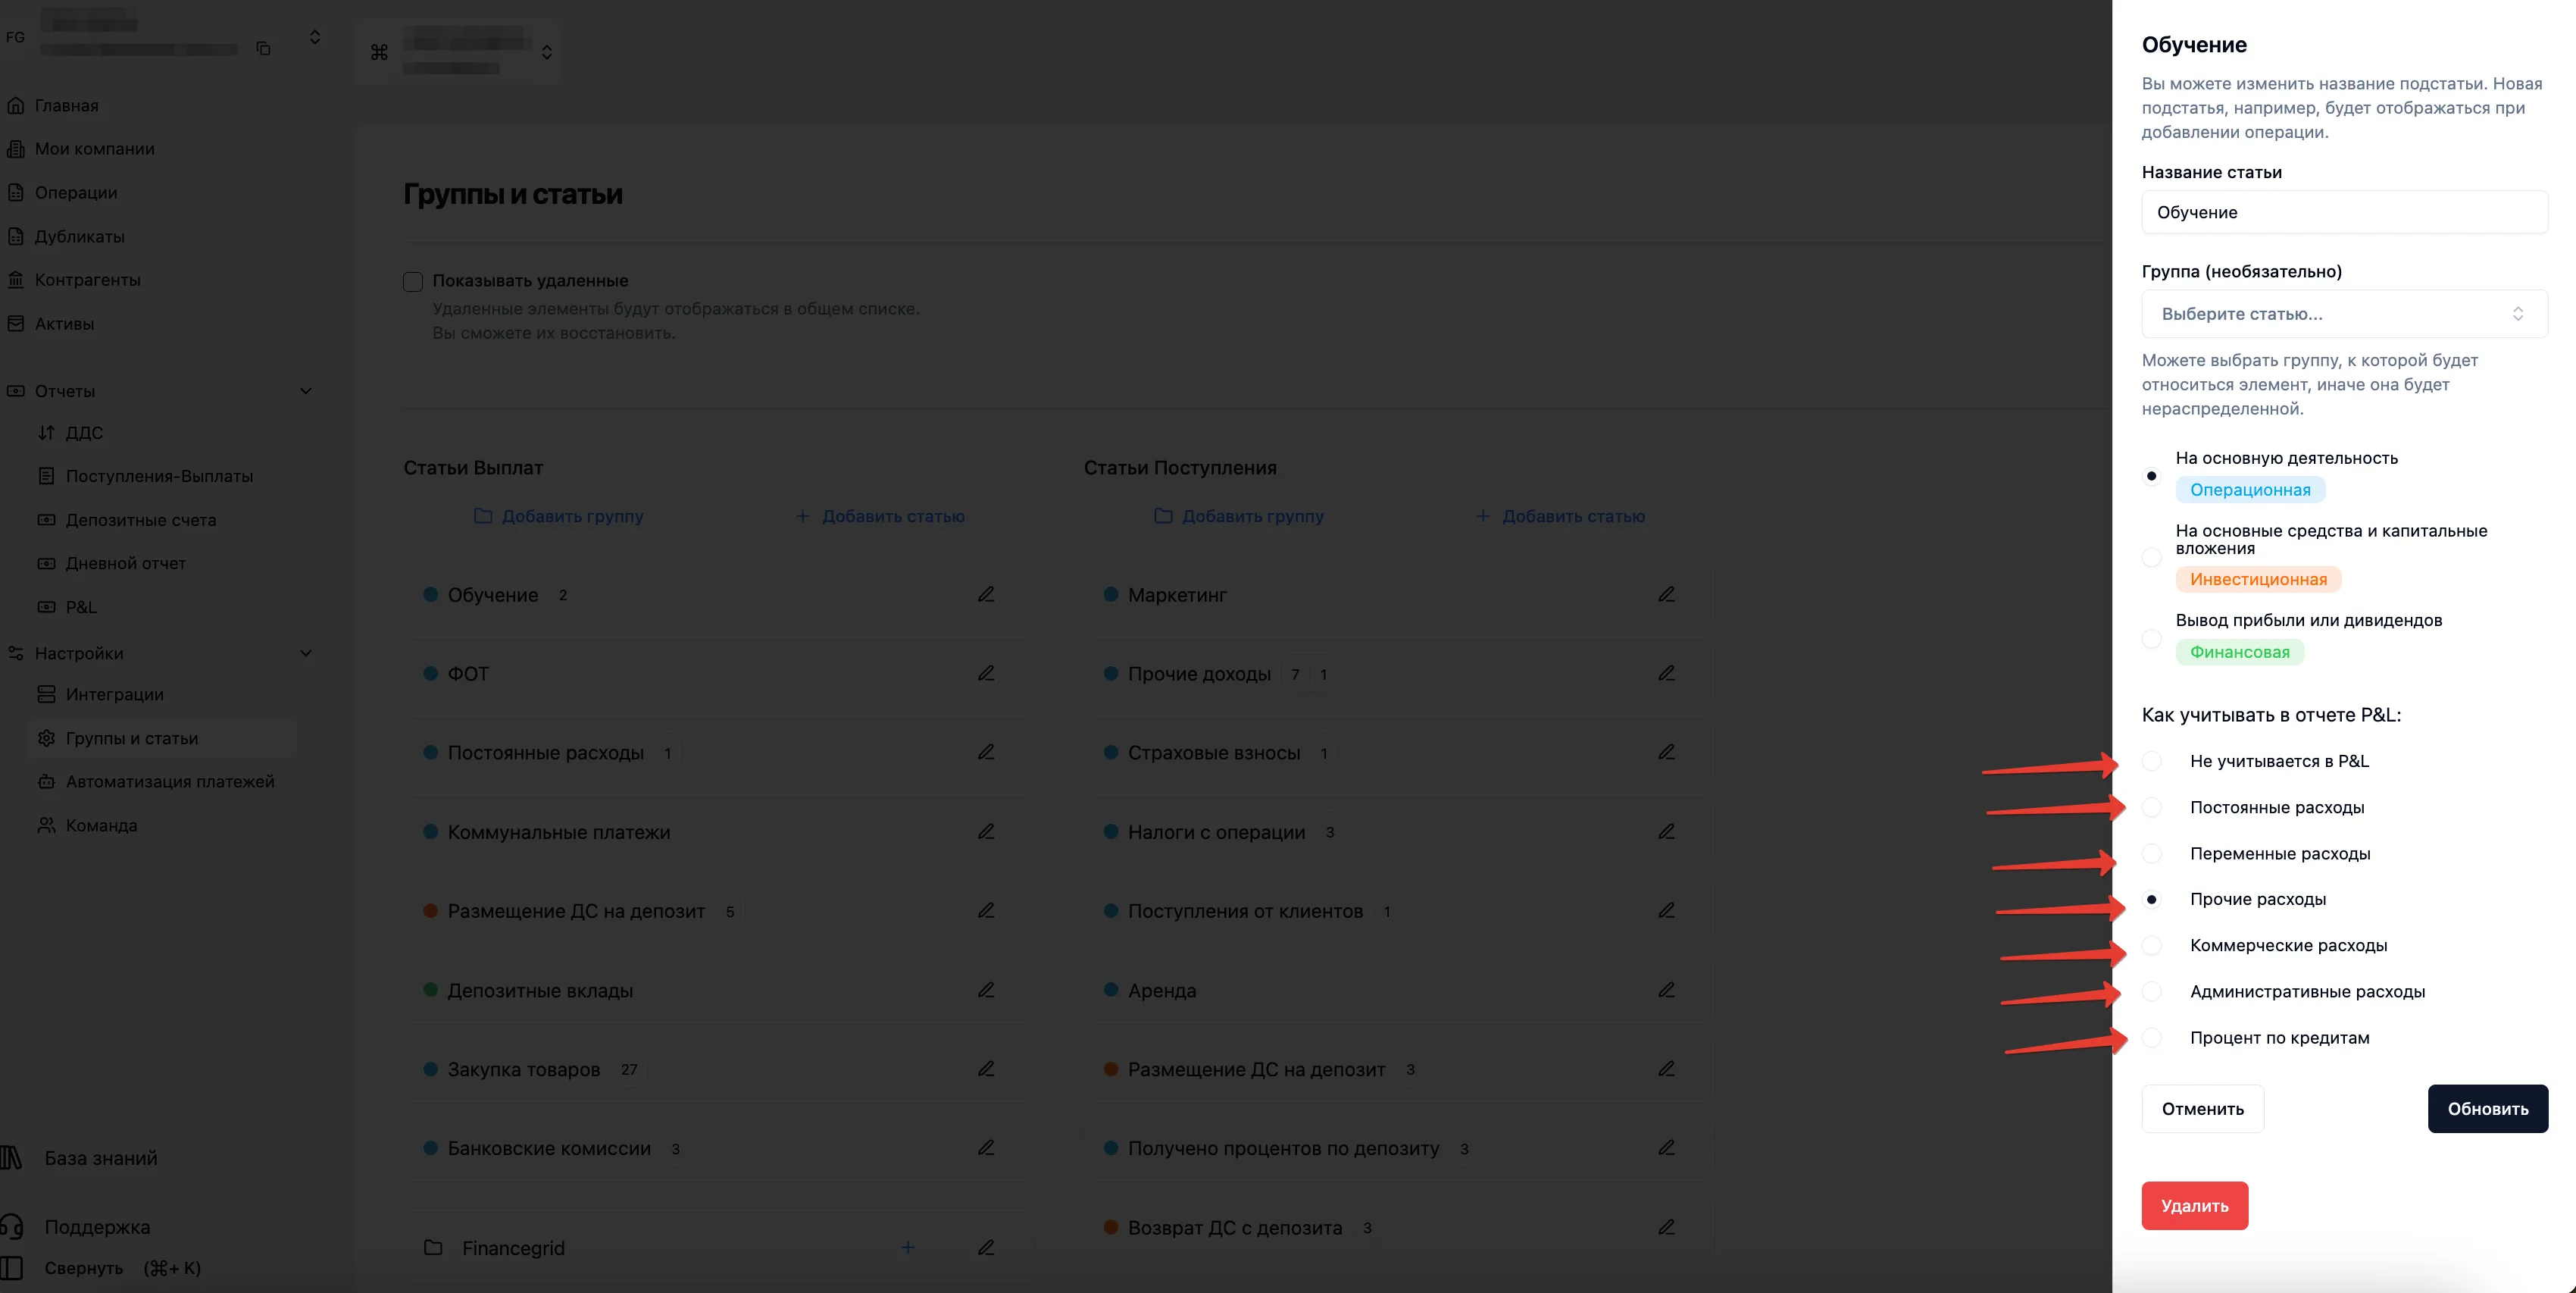The image size is (2576, 1293).
Task: Edit the Коммунальные платежи item
Action: coord(986,831)
